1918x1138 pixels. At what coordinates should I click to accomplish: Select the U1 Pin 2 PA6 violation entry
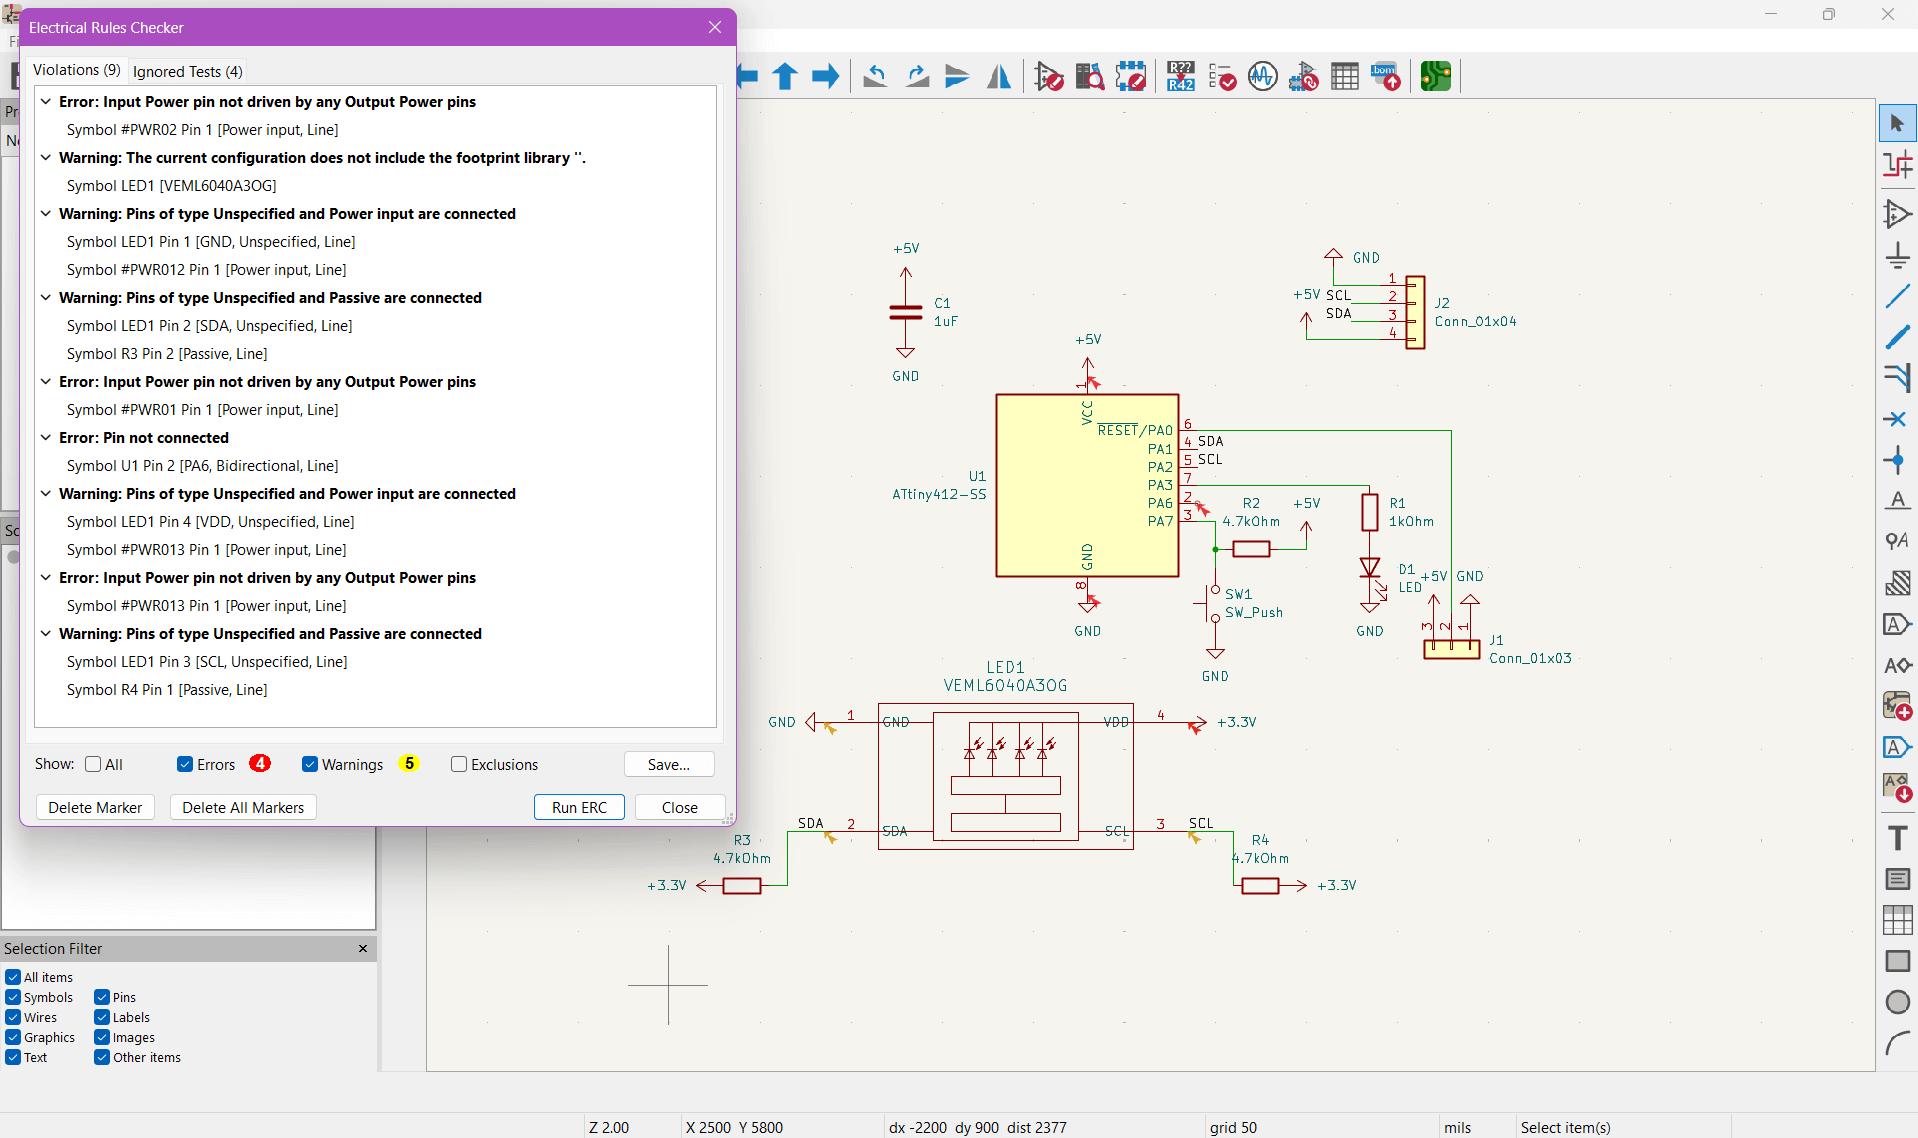[x=202, y=466]
